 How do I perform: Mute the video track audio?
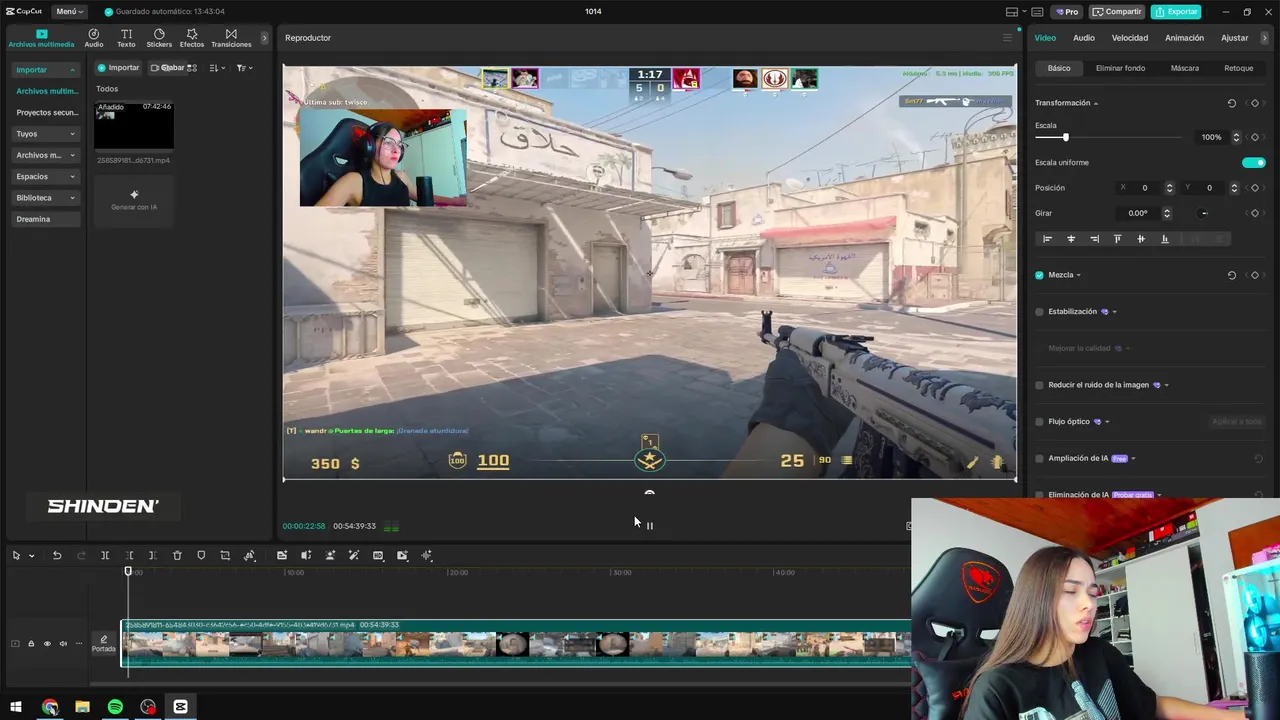tap(63, 644)
